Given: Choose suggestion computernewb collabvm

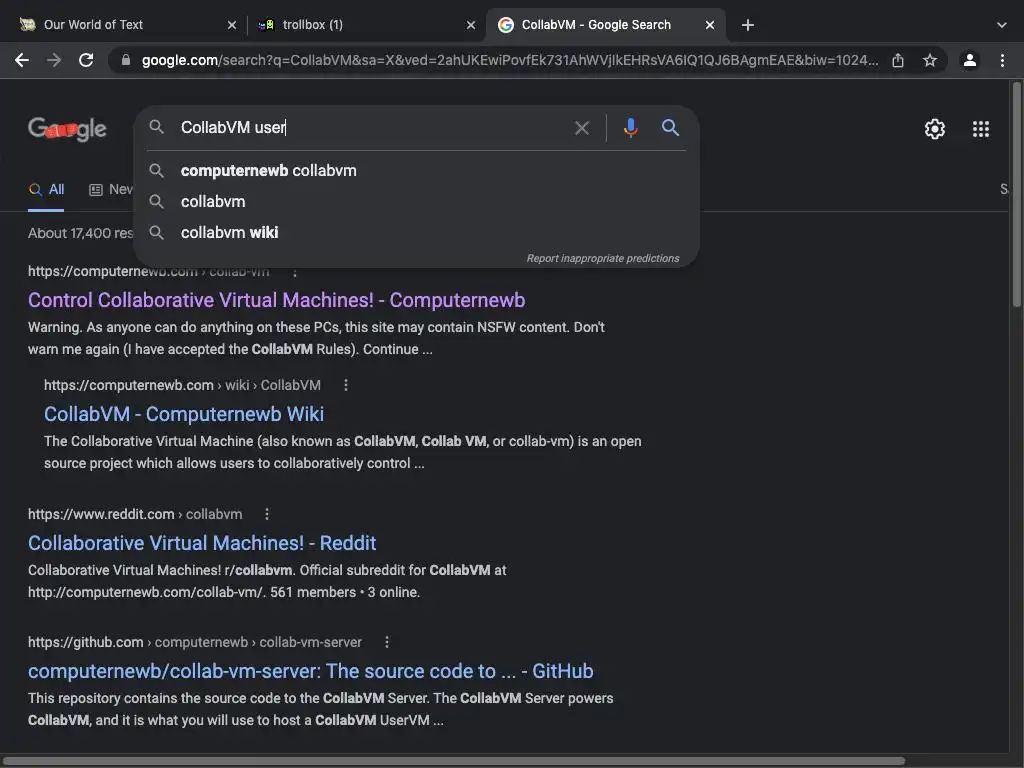Looking at the screenshot, I should click(416, 170).
